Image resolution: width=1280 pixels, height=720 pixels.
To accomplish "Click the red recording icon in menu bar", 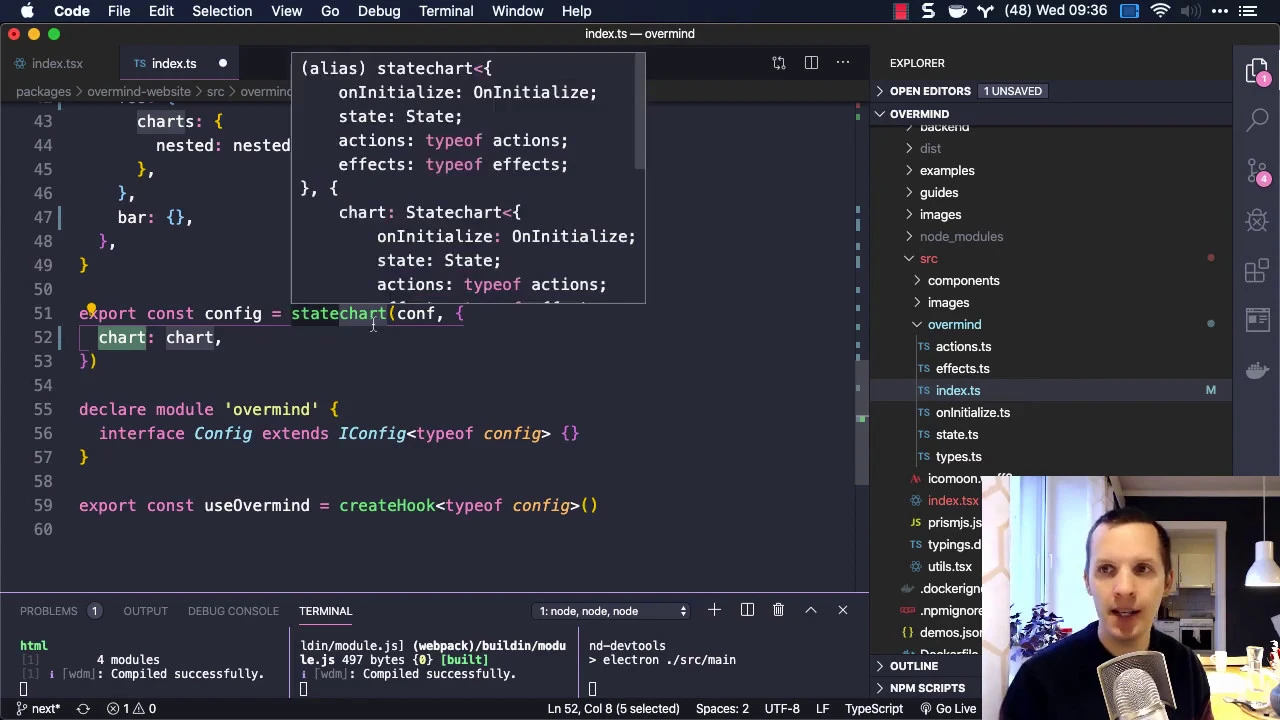I will coord(901,11).
